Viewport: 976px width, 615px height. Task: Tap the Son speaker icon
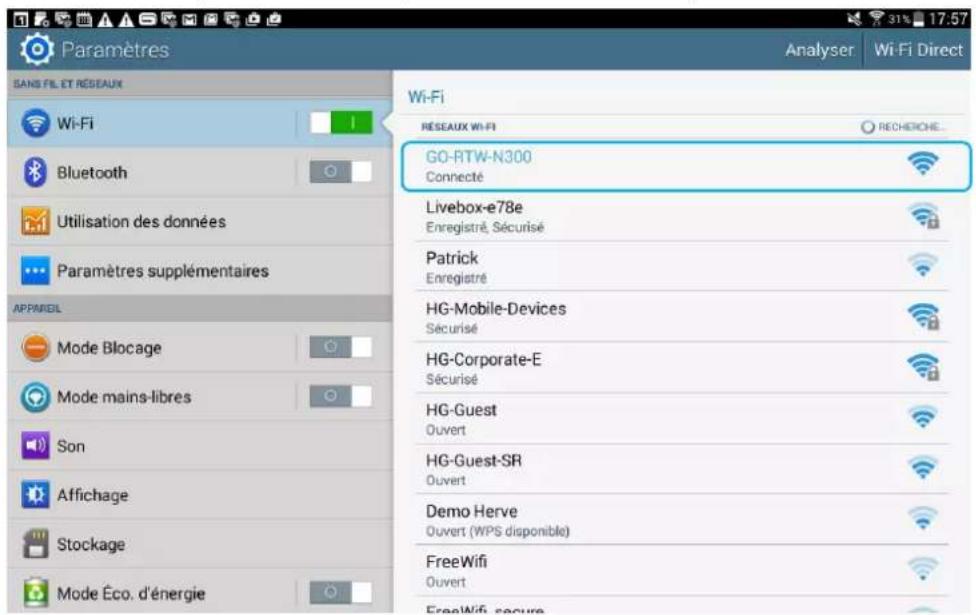tap(35, 446)
